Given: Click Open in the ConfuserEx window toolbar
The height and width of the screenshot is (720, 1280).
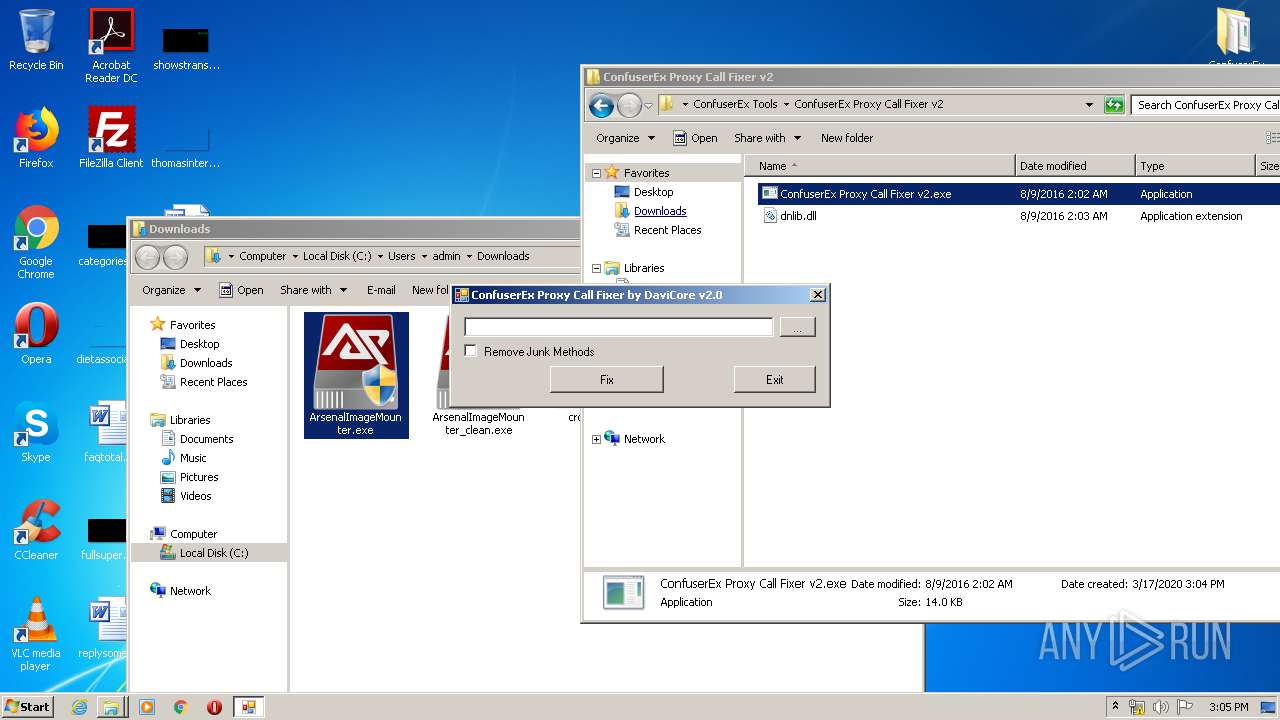Looking at the screenshot, I should (x=695, y=138).
